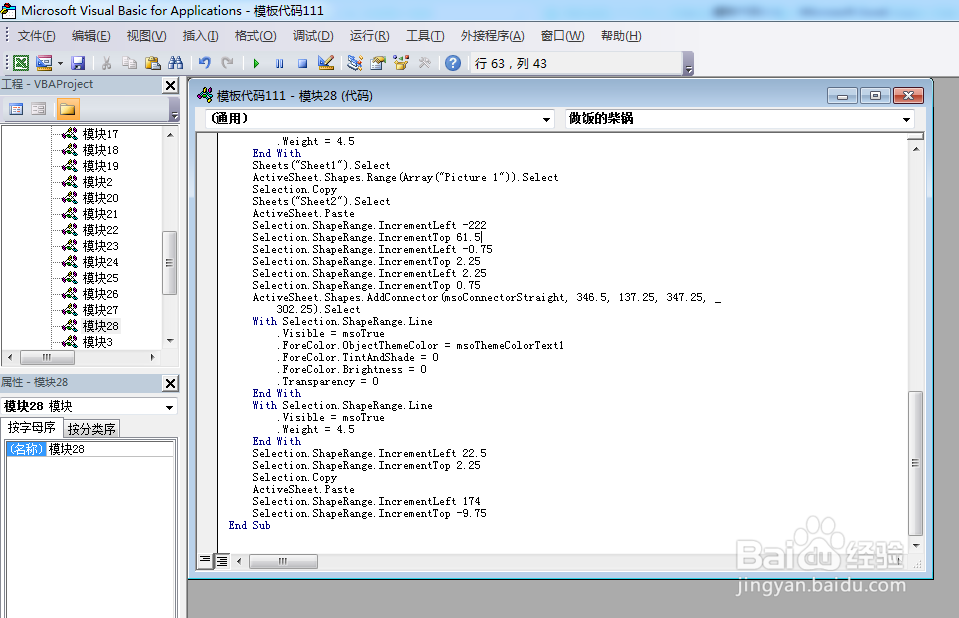Open the Object Browser icon
Image resolution: width=959 pixels, height=618 pixels.
[x=401, y=63]
